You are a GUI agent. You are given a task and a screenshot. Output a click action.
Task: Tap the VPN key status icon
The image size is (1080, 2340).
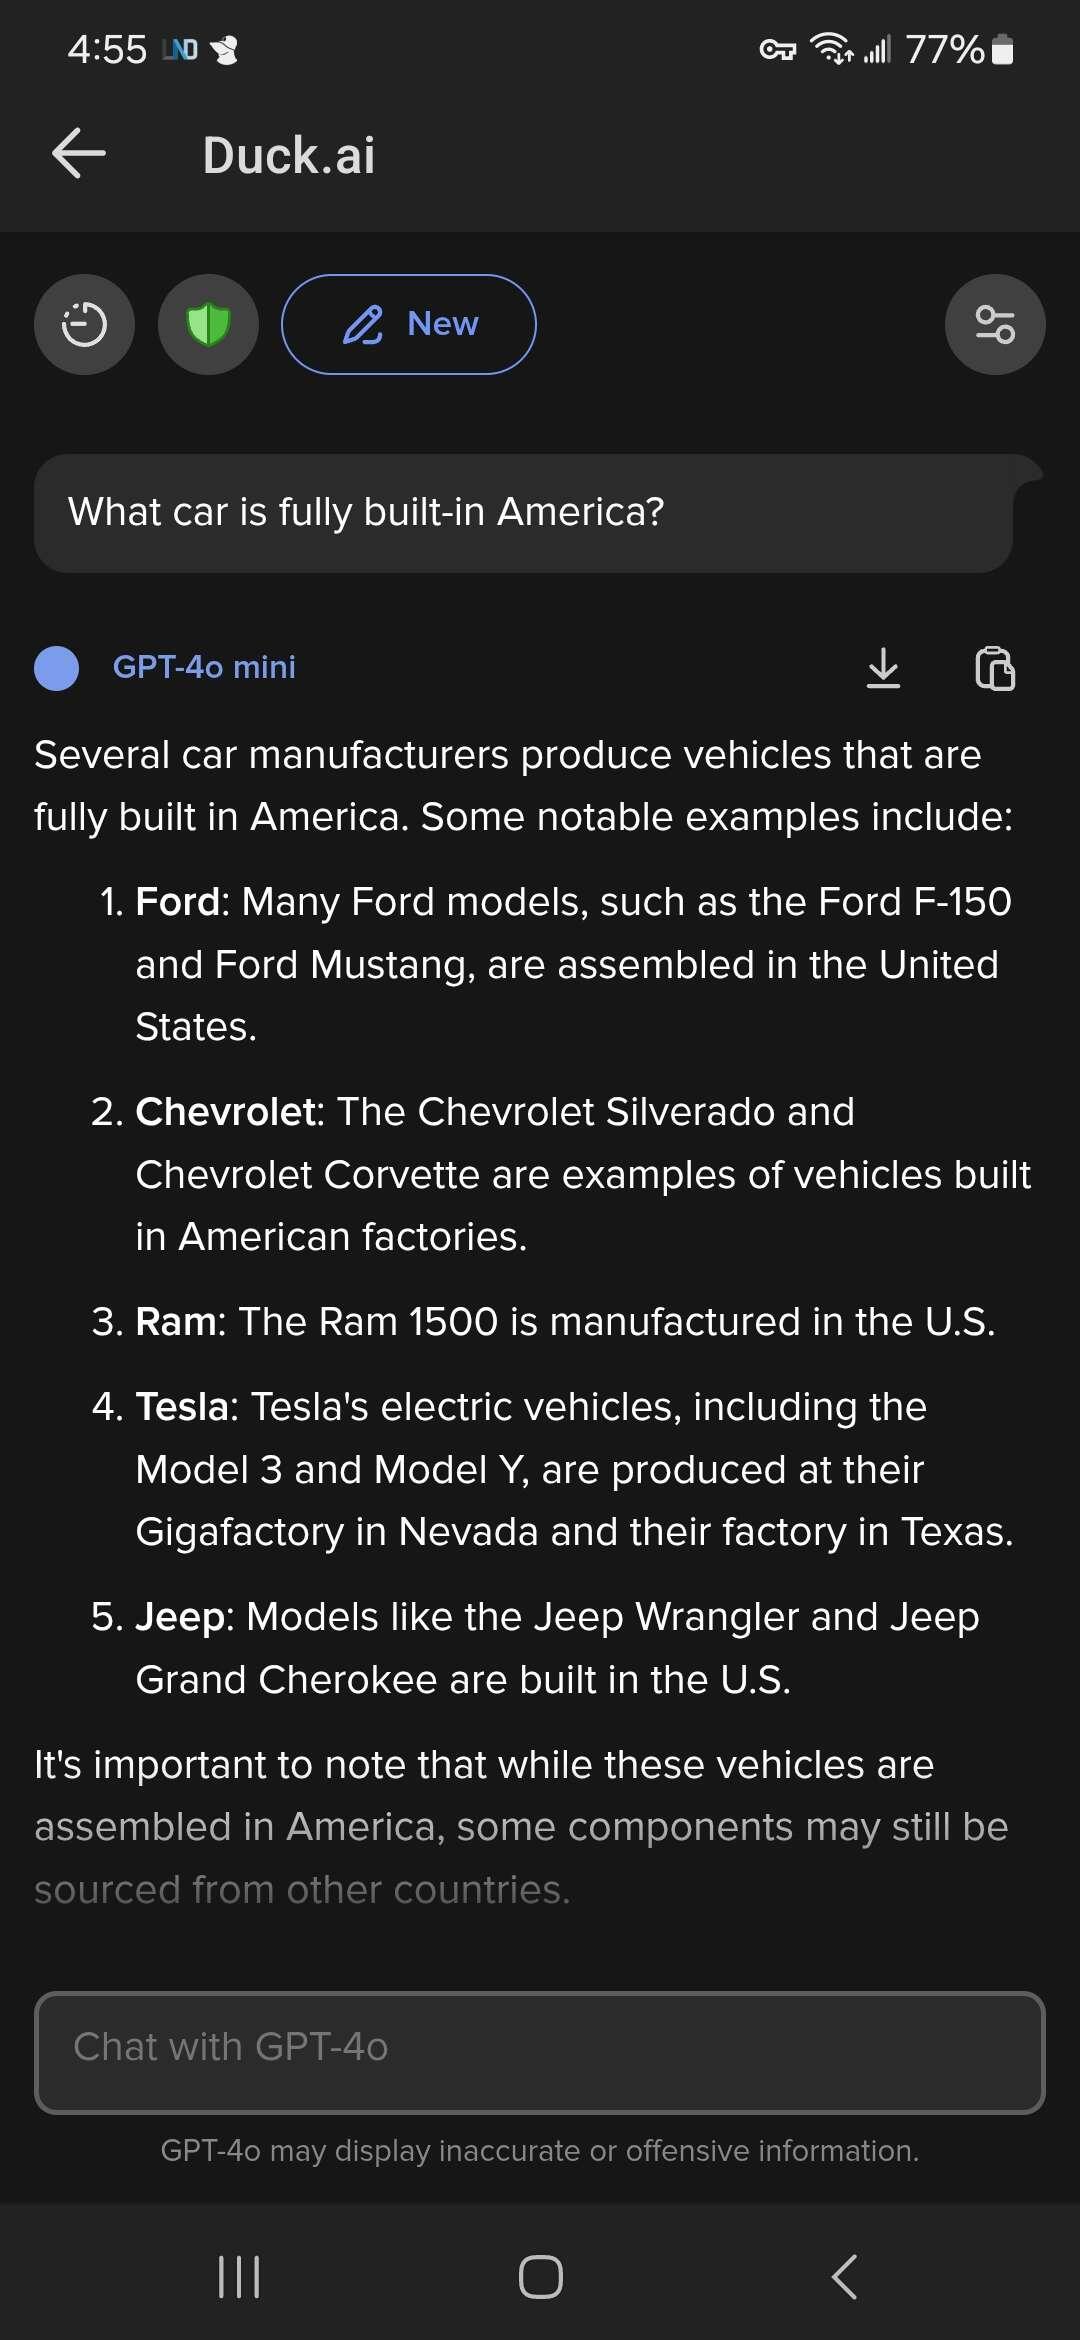pyautogui.click(x=777, y=49)
